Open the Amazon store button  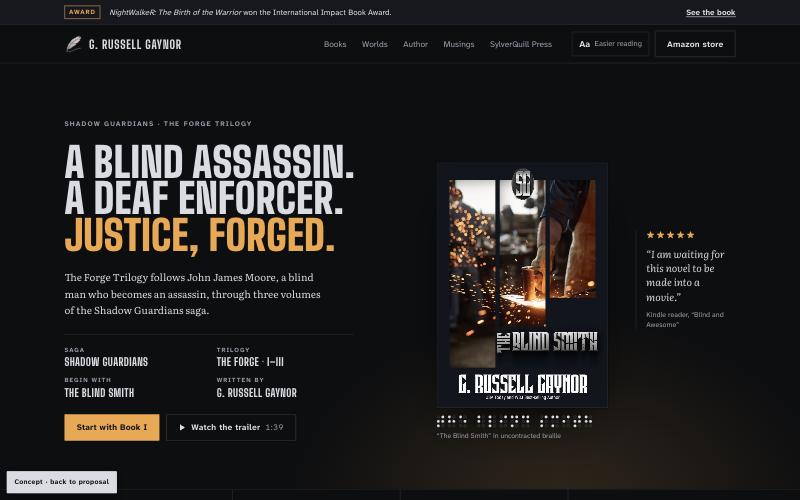pos(695,44)
